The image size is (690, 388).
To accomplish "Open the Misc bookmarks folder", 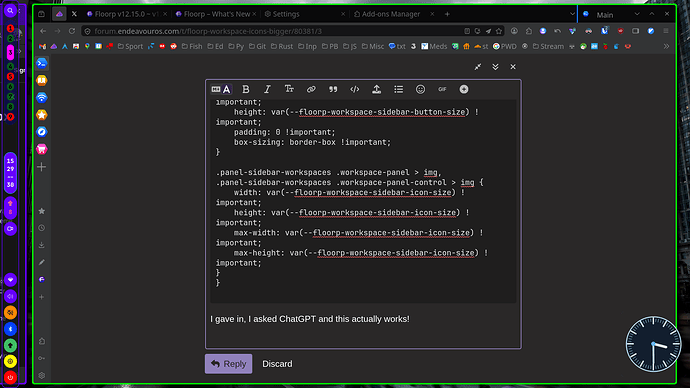I will [373, 46].
